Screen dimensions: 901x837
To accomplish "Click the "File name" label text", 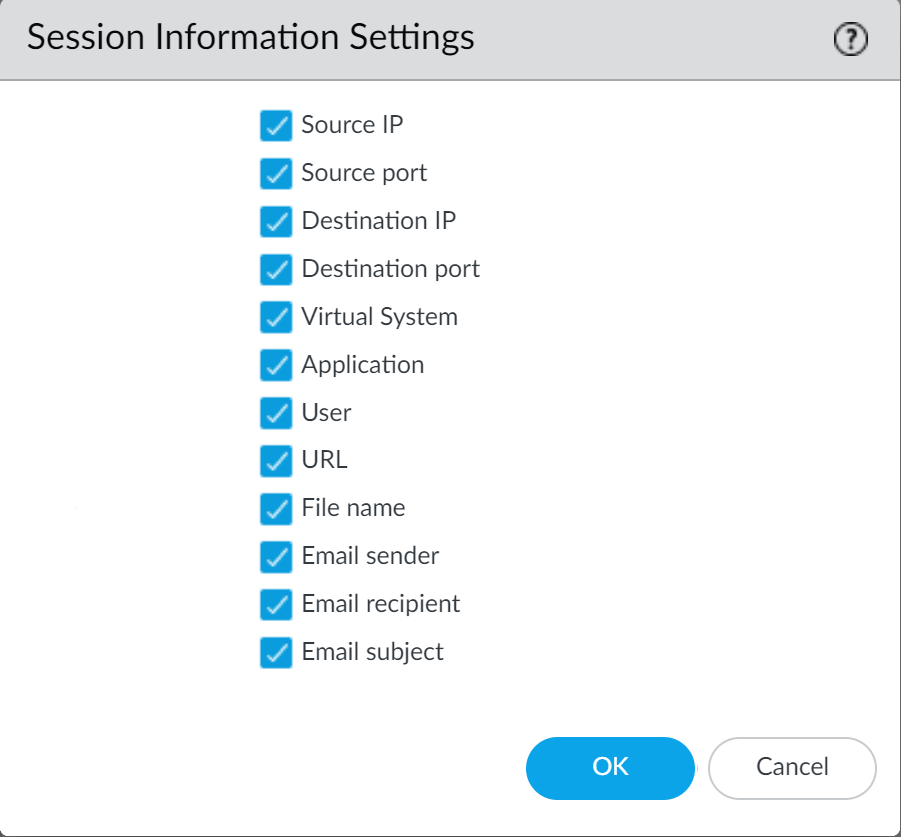I will [353, 508].
